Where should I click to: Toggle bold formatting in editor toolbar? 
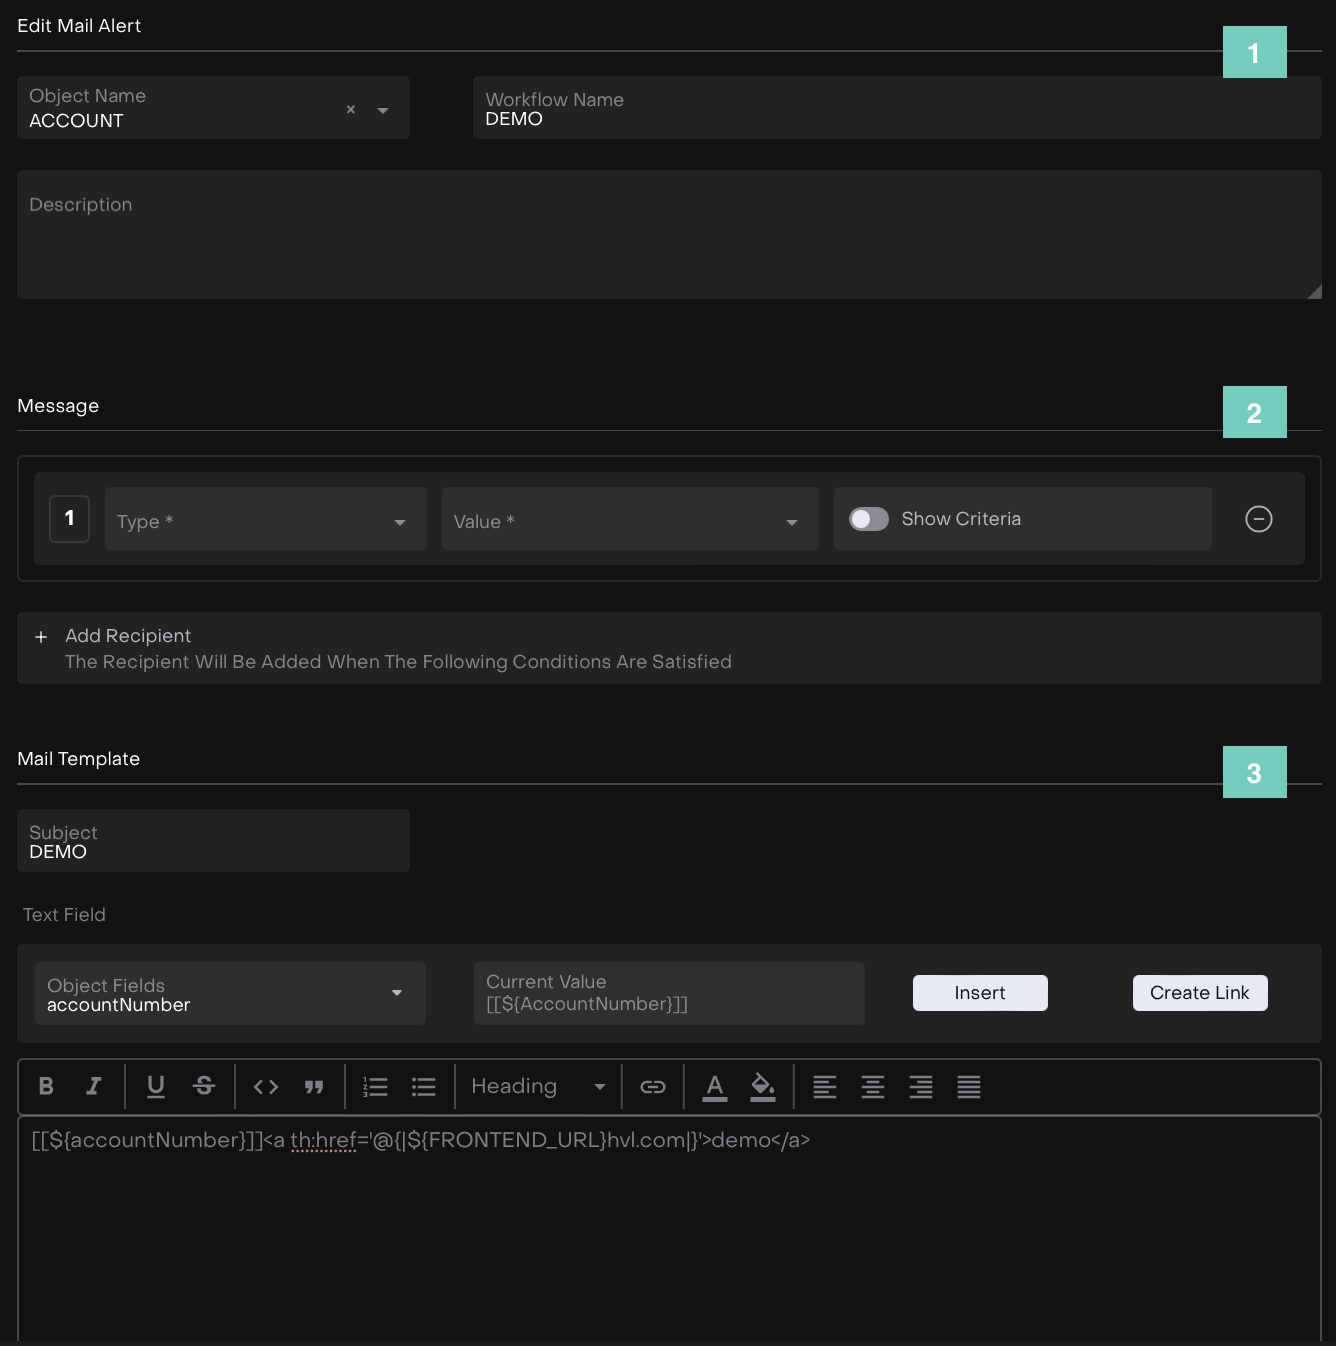coord(46,1086)
